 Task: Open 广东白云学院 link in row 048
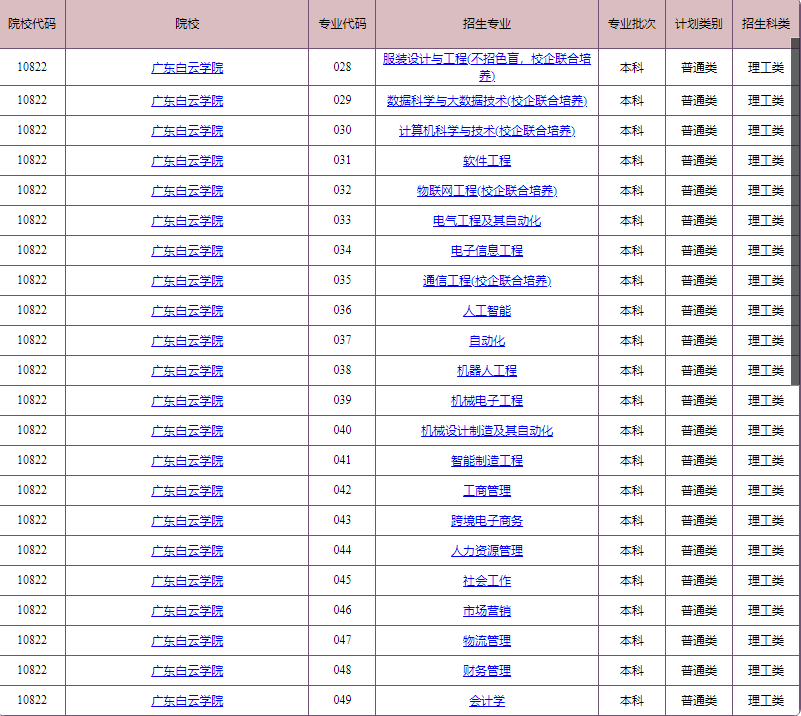[x=187, y=671]
